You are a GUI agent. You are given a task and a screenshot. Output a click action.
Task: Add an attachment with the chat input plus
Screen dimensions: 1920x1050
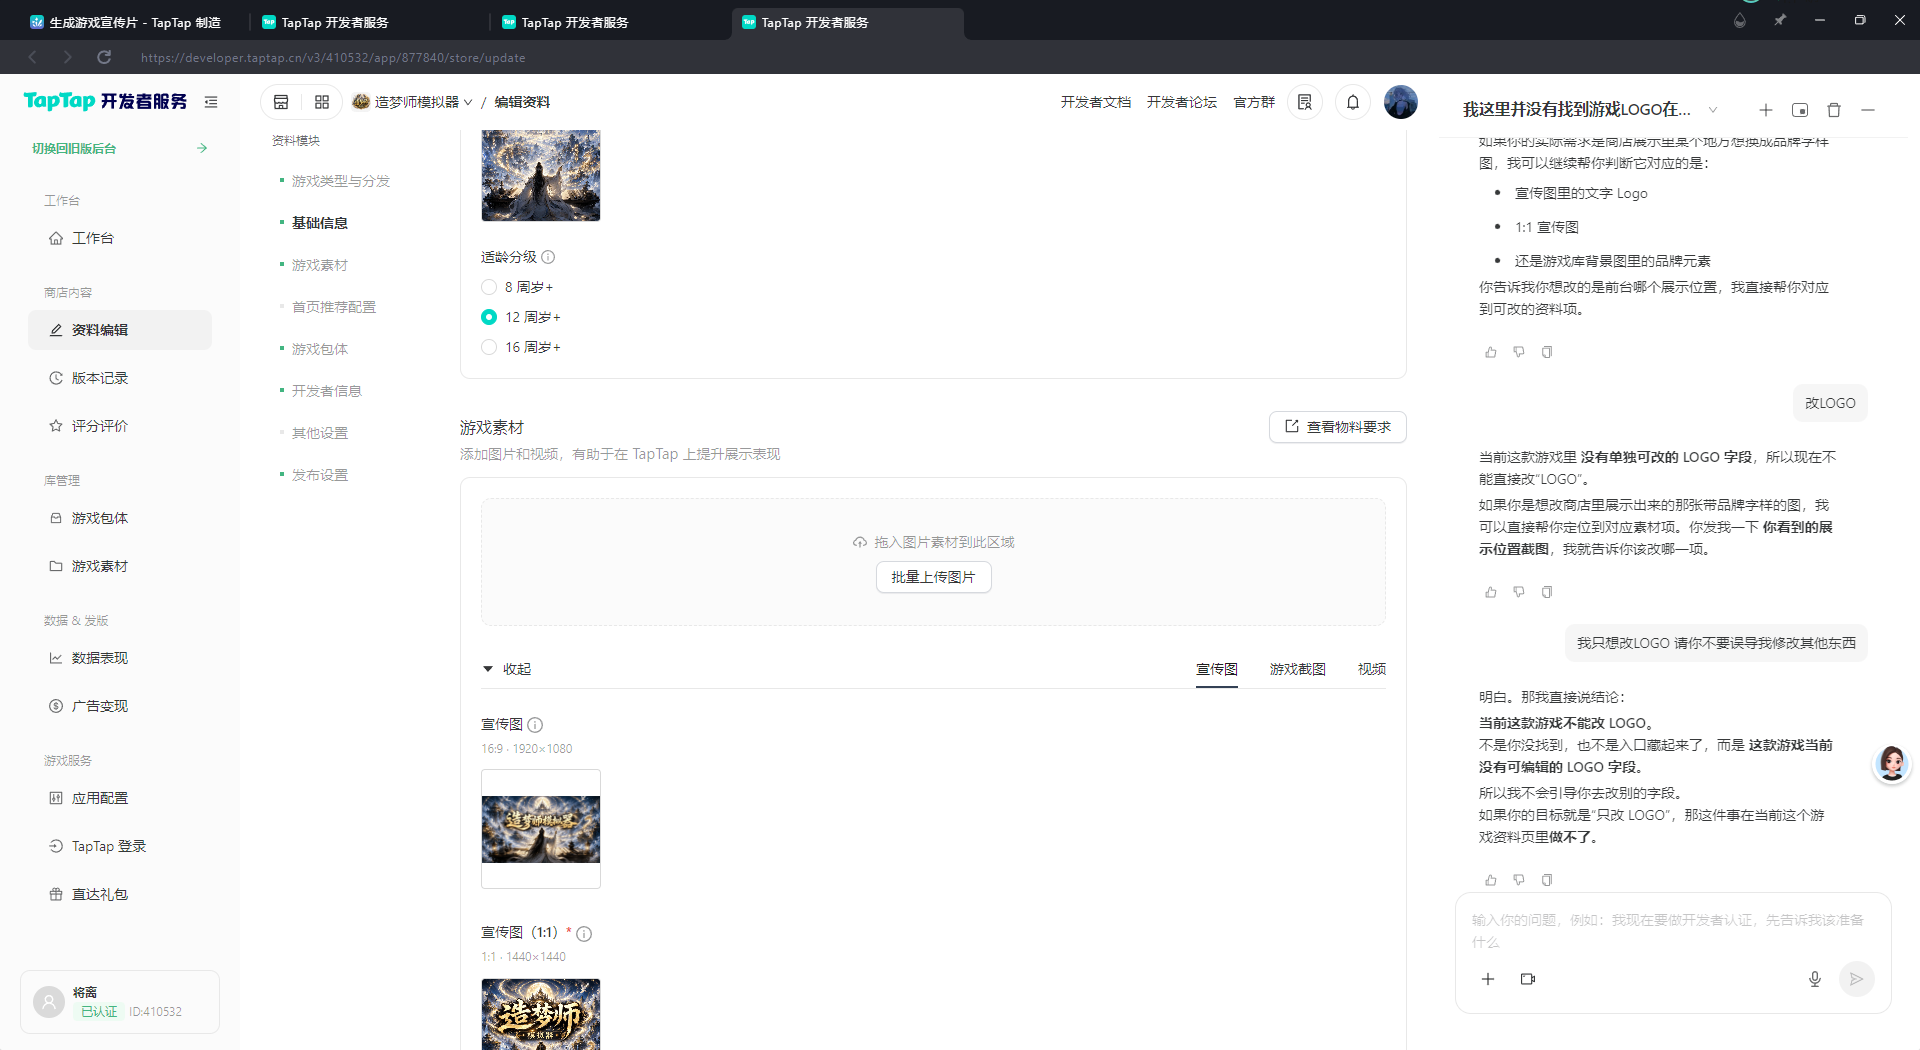(1488, 979)
